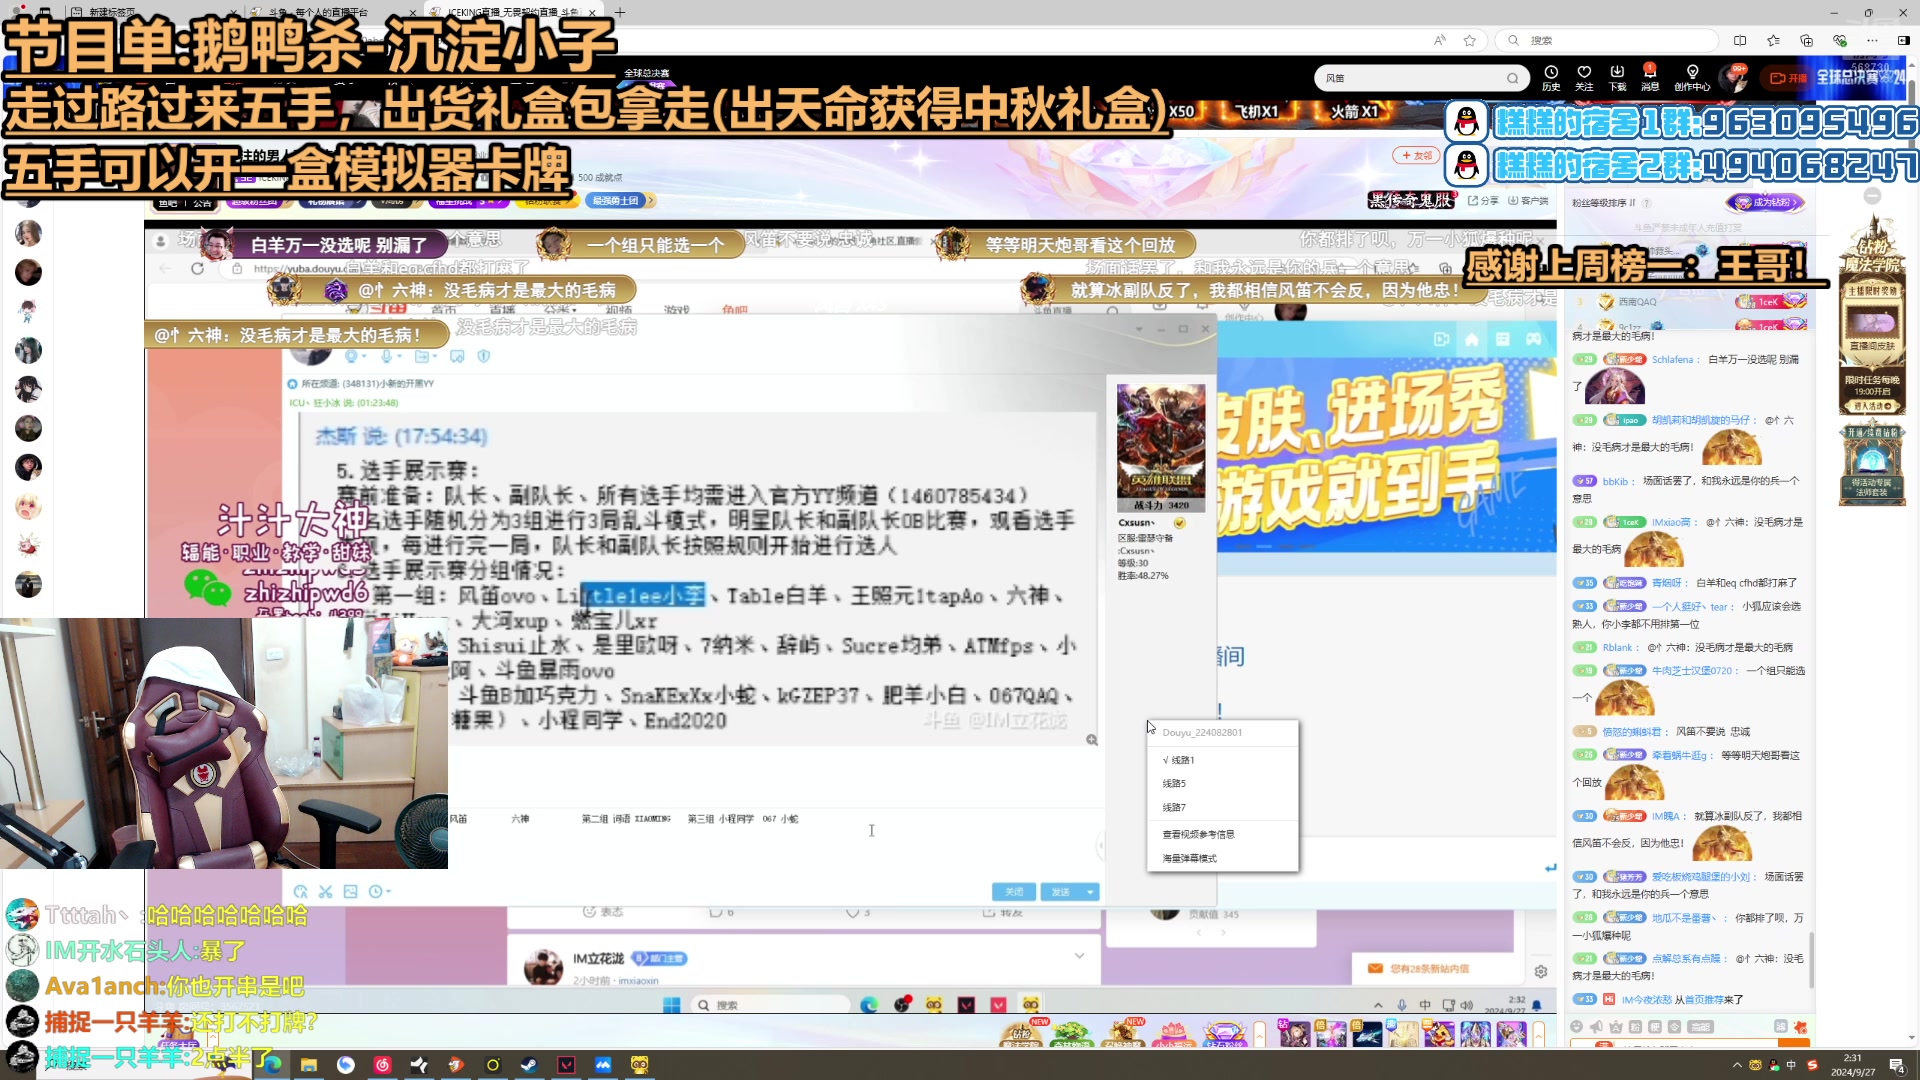Open File Explorer from the taskbar
This screenshot has height=1080, width=1920.
[309, 1065]
